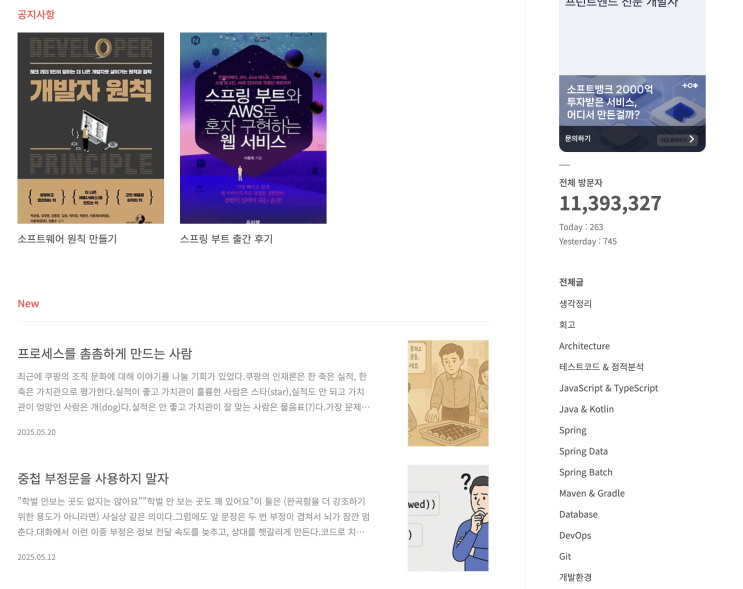Open the 스프링 부트와 AWS book cover thumbnail
This screenshot has width=743, height=589.
(253, 128)
